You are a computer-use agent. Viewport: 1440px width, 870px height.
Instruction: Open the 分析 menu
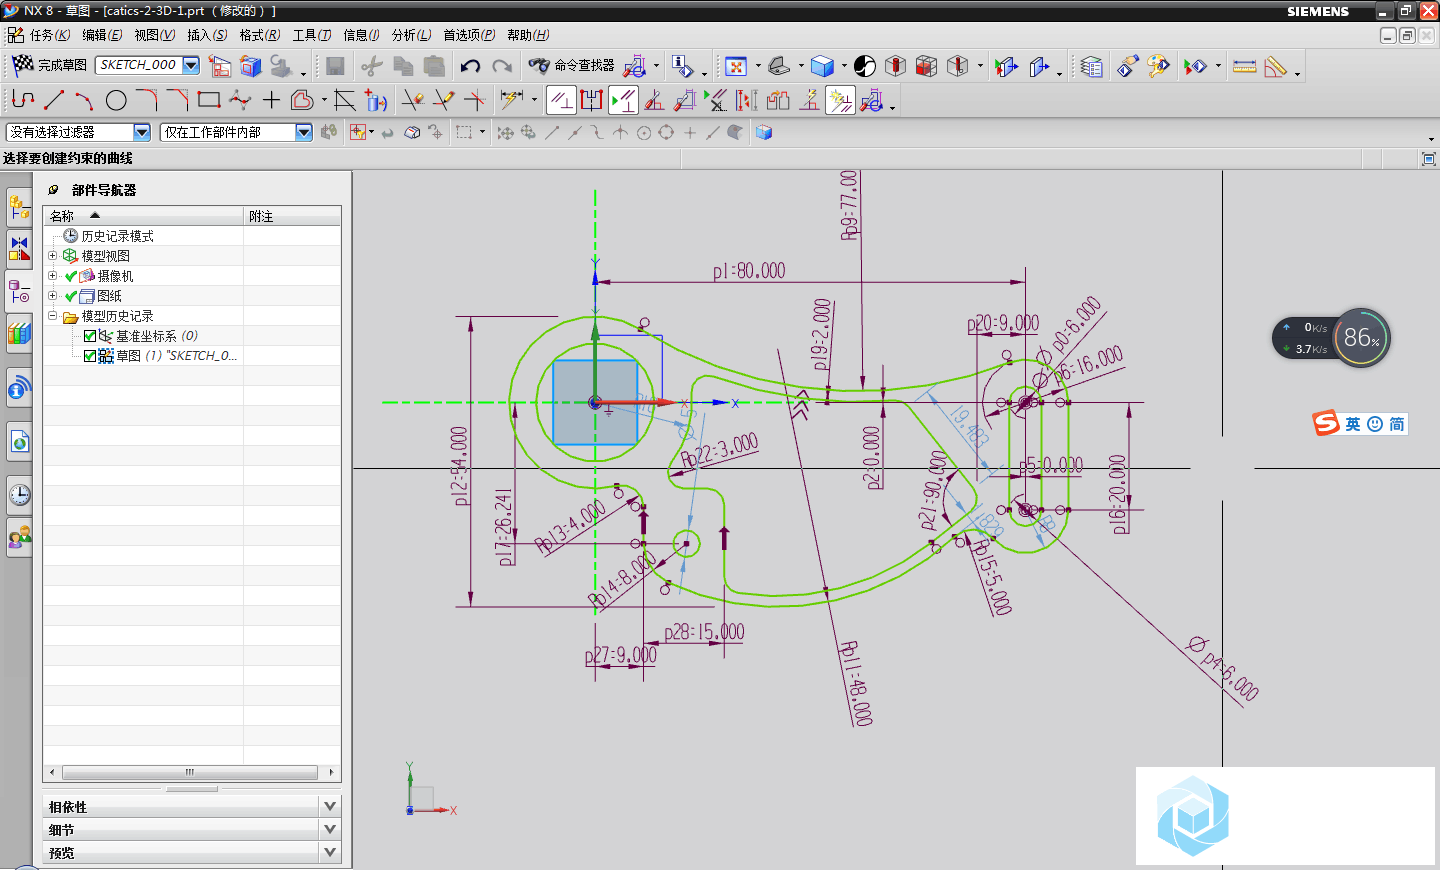[x=411, y=35]
